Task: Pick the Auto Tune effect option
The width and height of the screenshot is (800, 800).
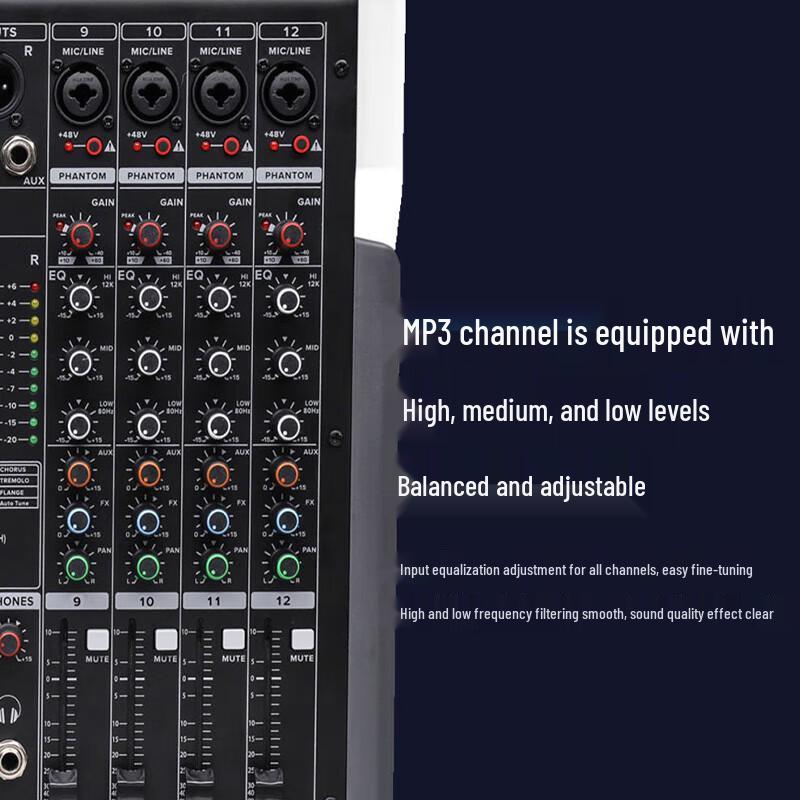Action: (16, 503)
